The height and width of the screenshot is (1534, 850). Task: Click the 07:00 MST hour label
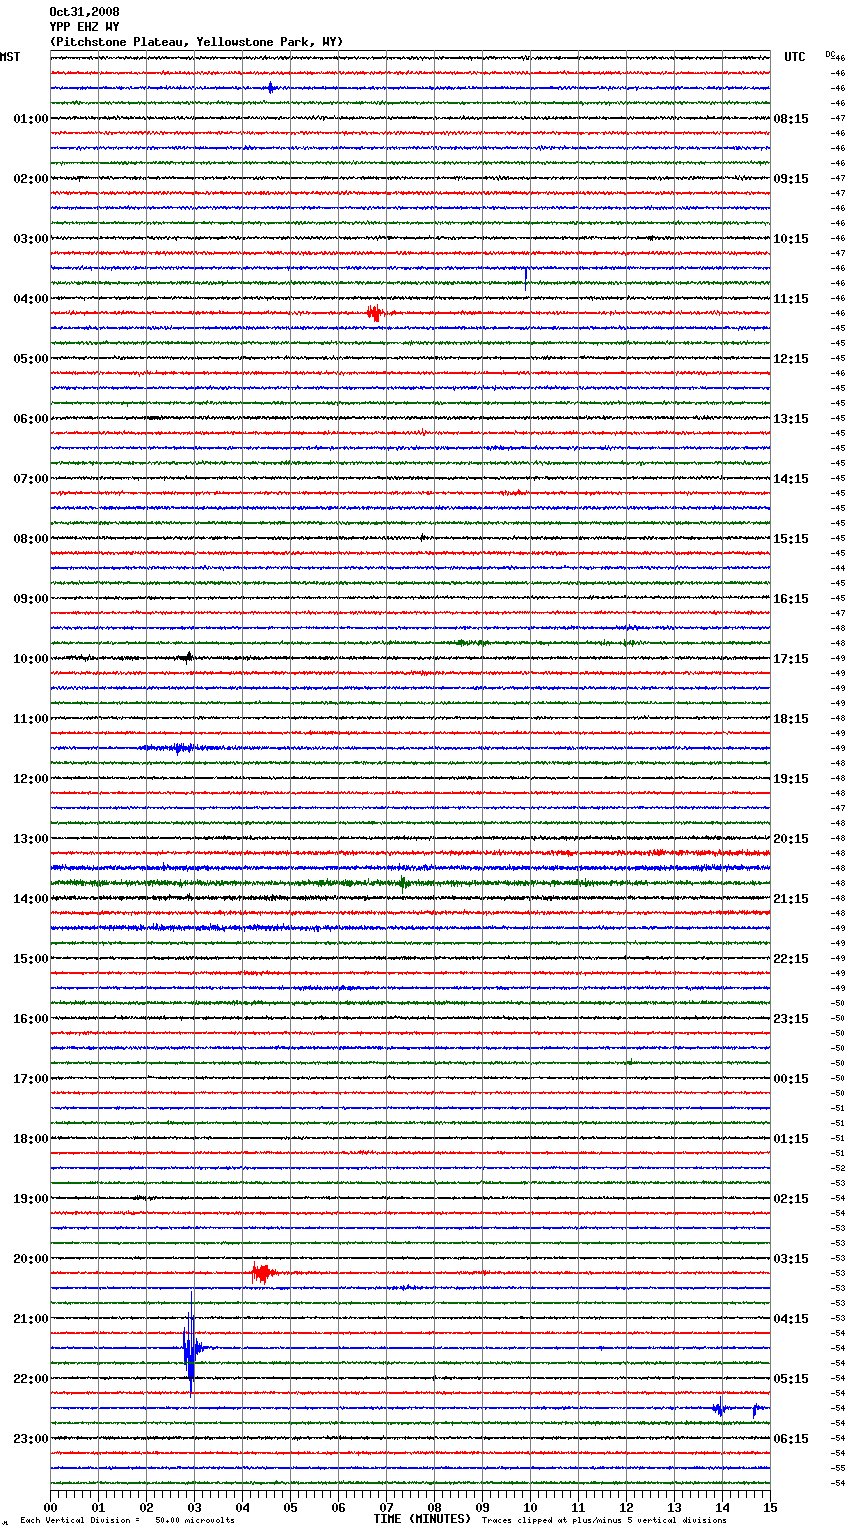pyautogui.click(x=31, y=479)
